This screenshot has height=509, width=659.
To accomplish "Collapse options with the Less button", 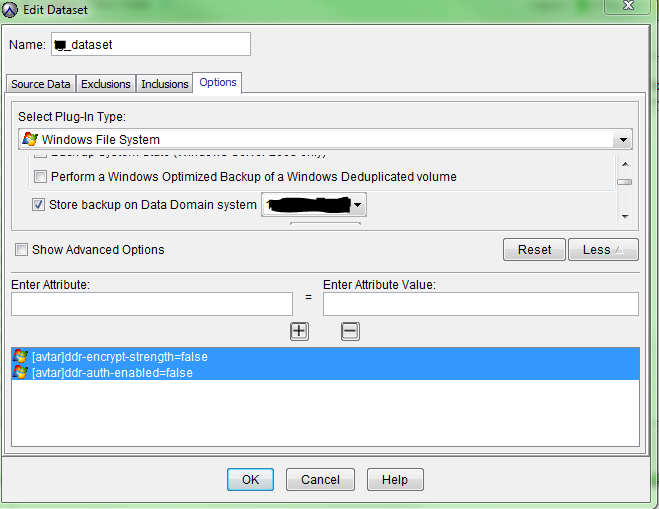I will tap(603, 250).
